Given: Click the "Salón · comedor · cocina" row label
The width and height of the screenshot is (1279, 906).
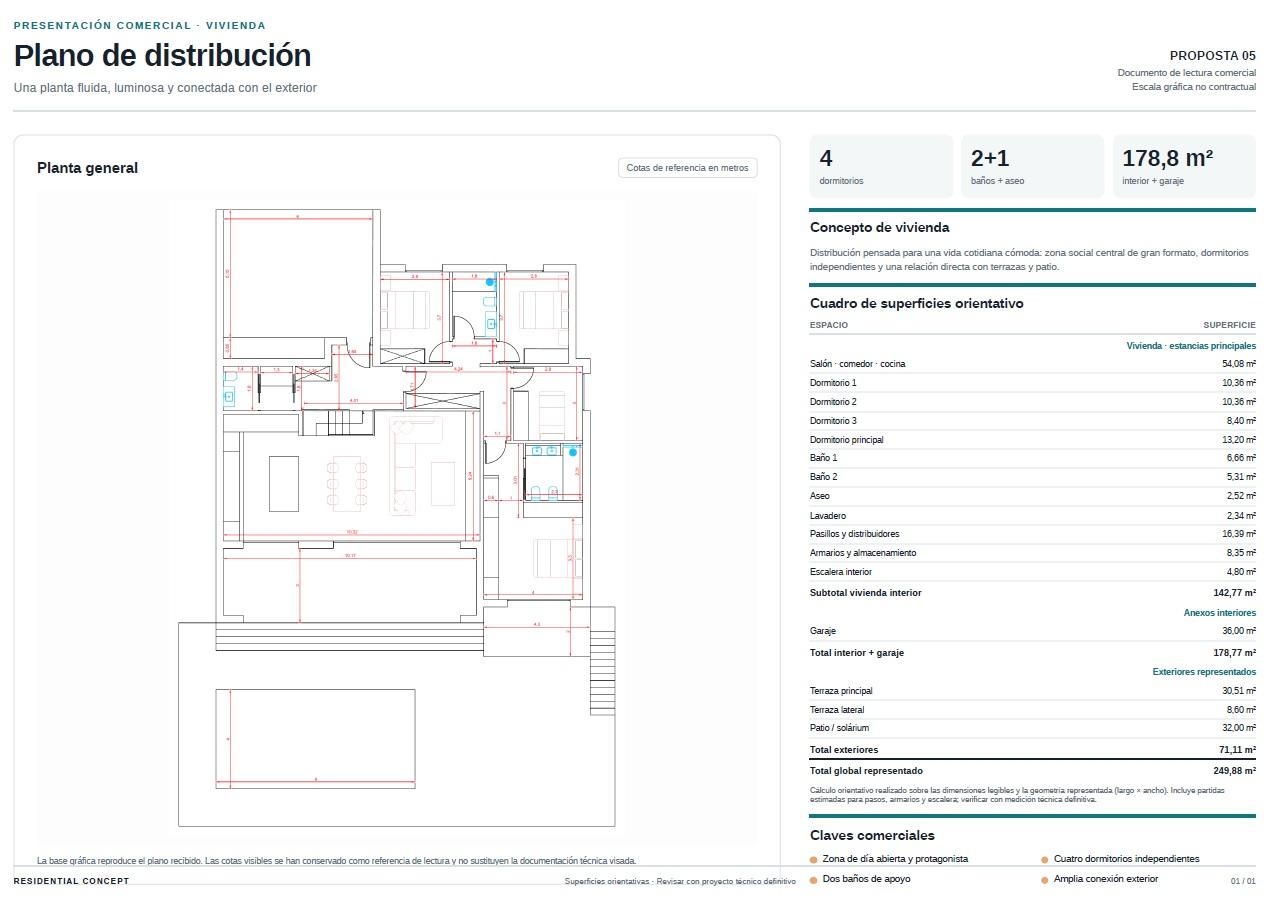Looking at the screenshot, I should 857,364.
